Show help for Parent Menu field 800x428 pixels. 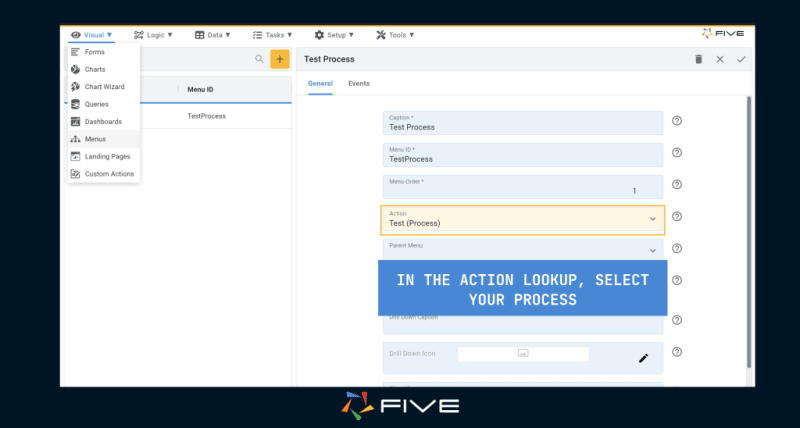[x=677, y=248]
